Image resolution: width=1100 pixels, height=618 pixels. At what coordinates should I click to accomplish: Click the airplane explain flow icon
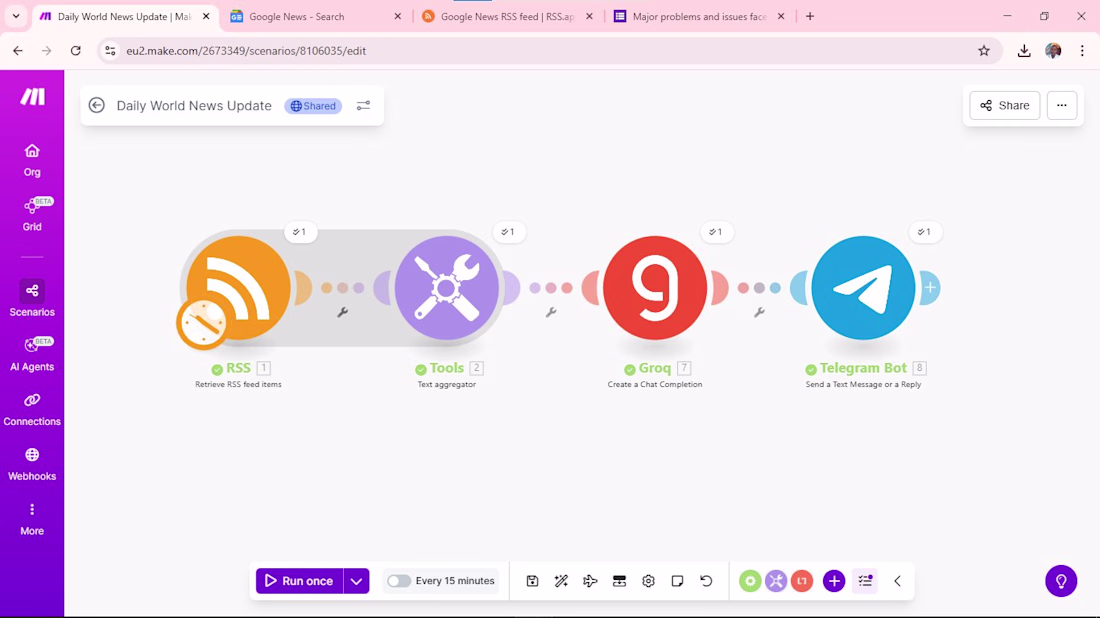coord(590,581)
